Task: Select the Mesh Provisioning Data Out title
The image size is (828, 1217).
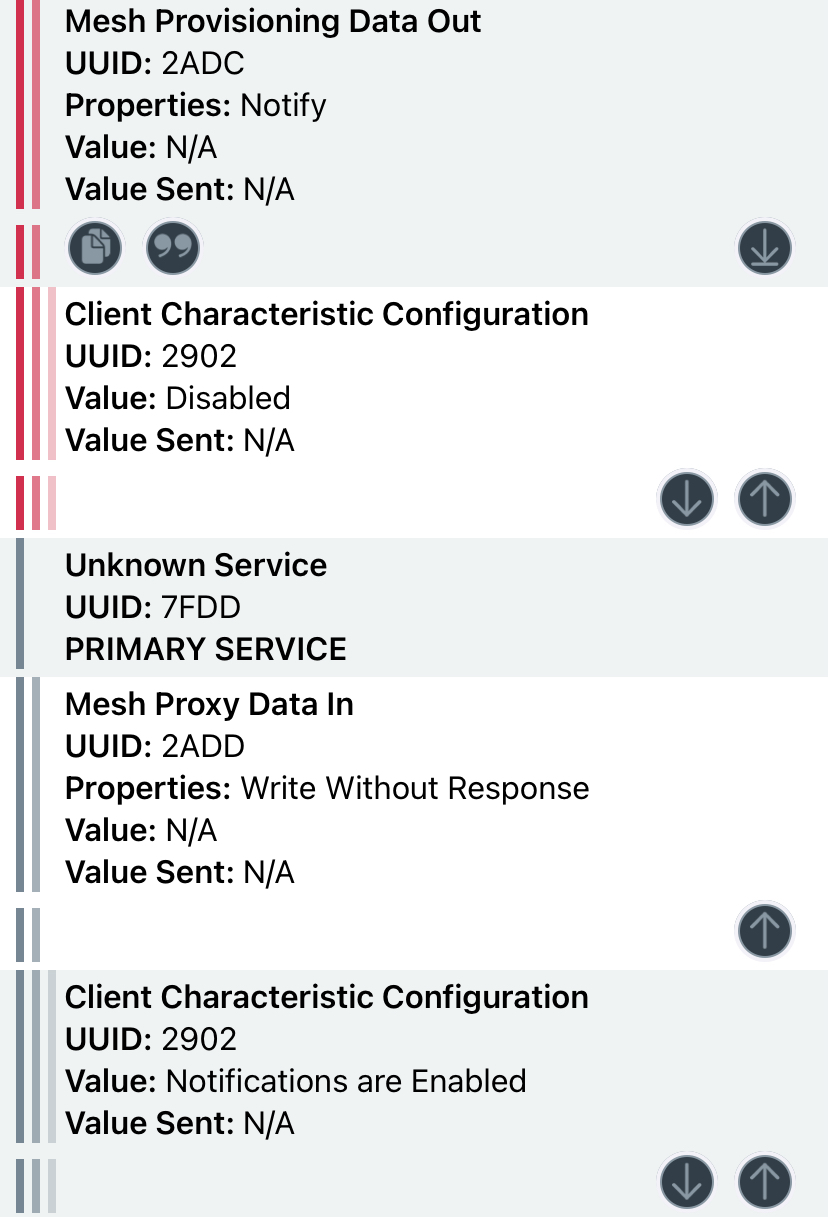Action: click(x=273, y=21)
